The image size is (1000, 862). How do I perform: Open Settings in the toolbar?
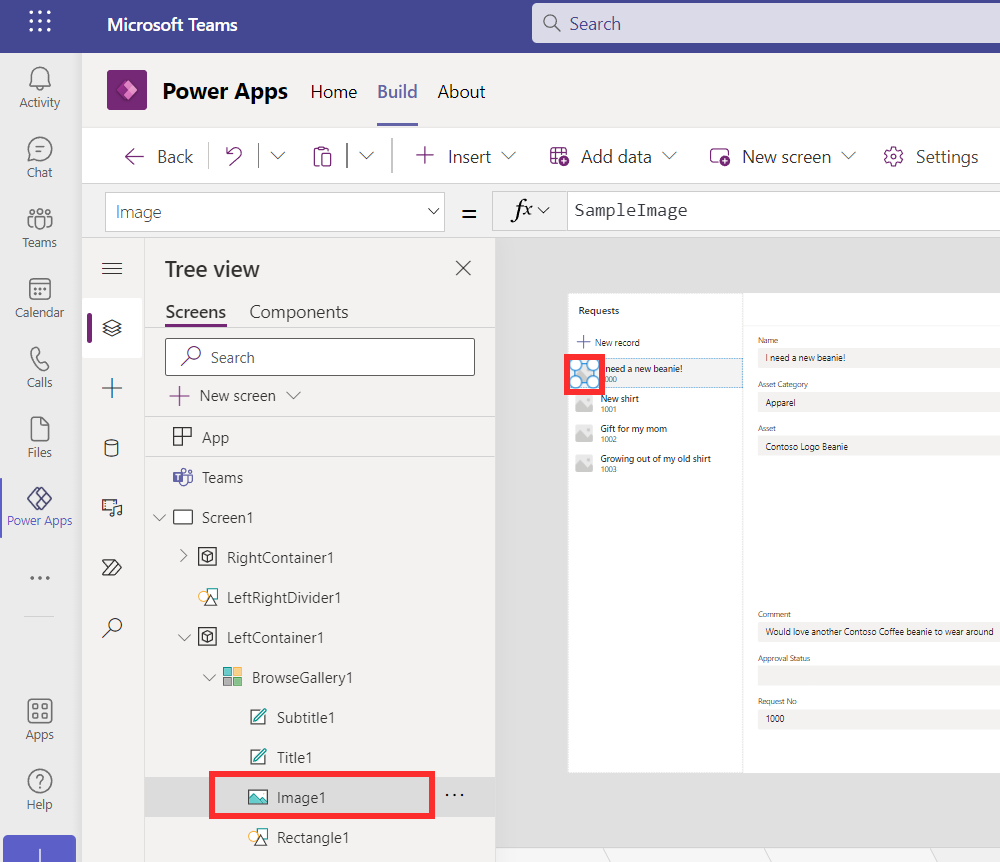(x=930, y=156)
